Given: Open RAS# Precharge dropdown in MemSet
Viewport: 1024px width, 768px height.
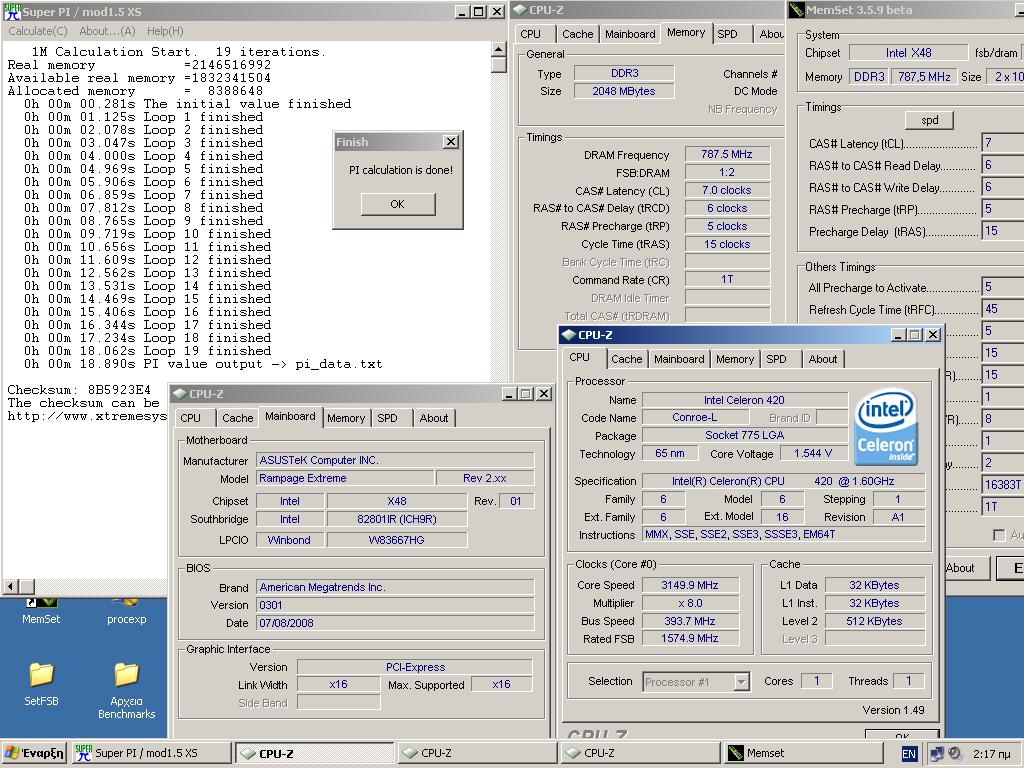Looking at the screenshot, I should 1002,209.
